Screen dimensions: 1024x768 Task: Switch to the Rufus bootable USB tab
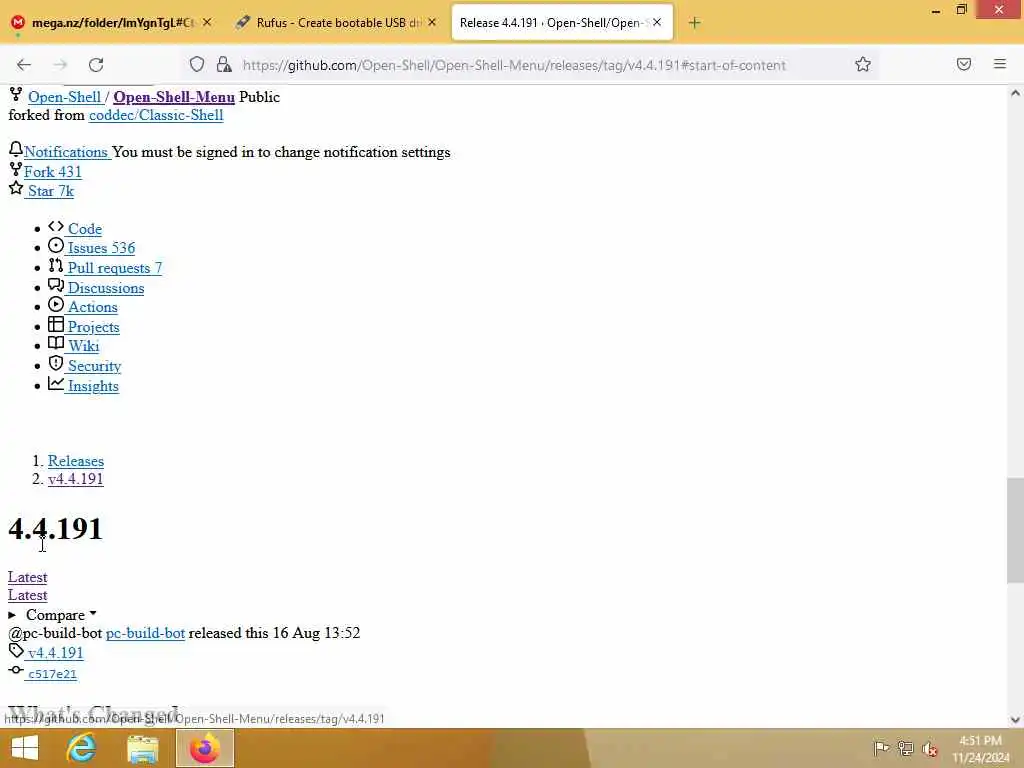coord(336,23)
